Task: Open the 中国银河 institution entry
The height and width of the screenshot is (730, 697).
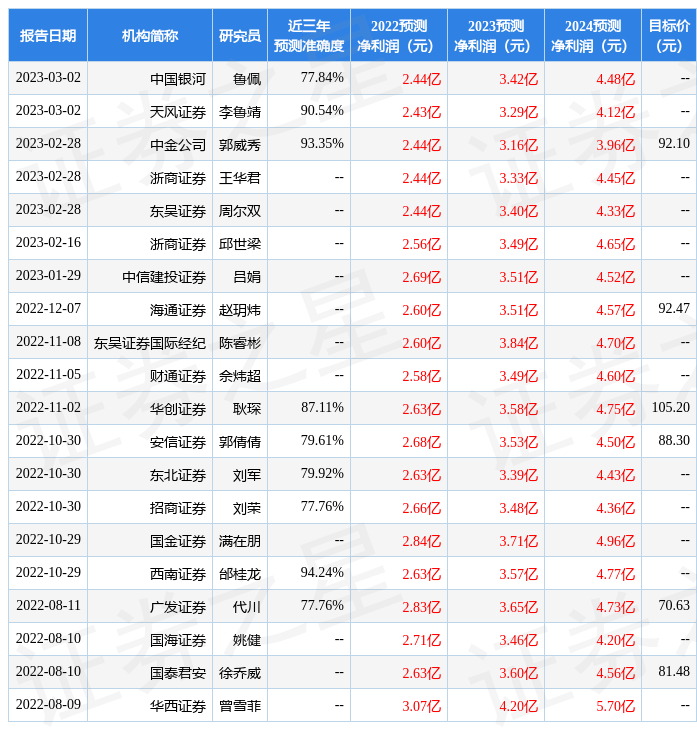Action: point(178,79)
